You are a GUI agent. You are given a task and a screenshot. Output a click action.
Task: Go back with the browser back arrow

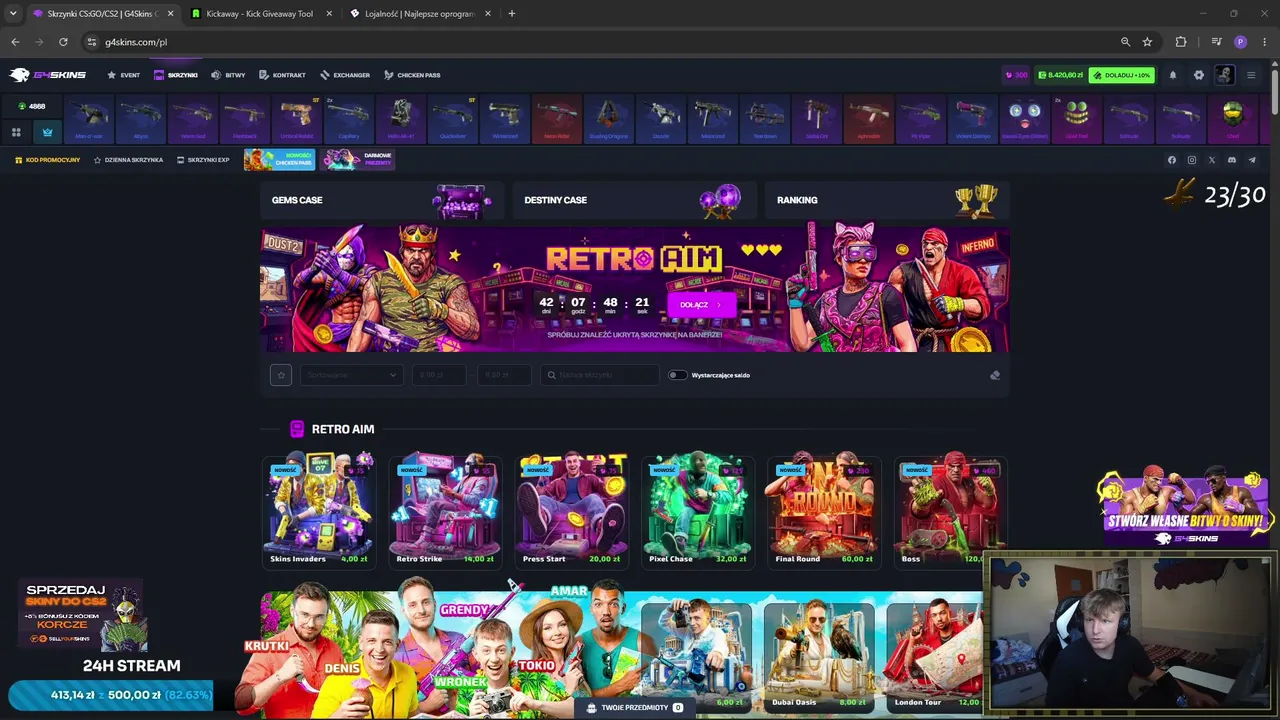[x=15, y=42]
